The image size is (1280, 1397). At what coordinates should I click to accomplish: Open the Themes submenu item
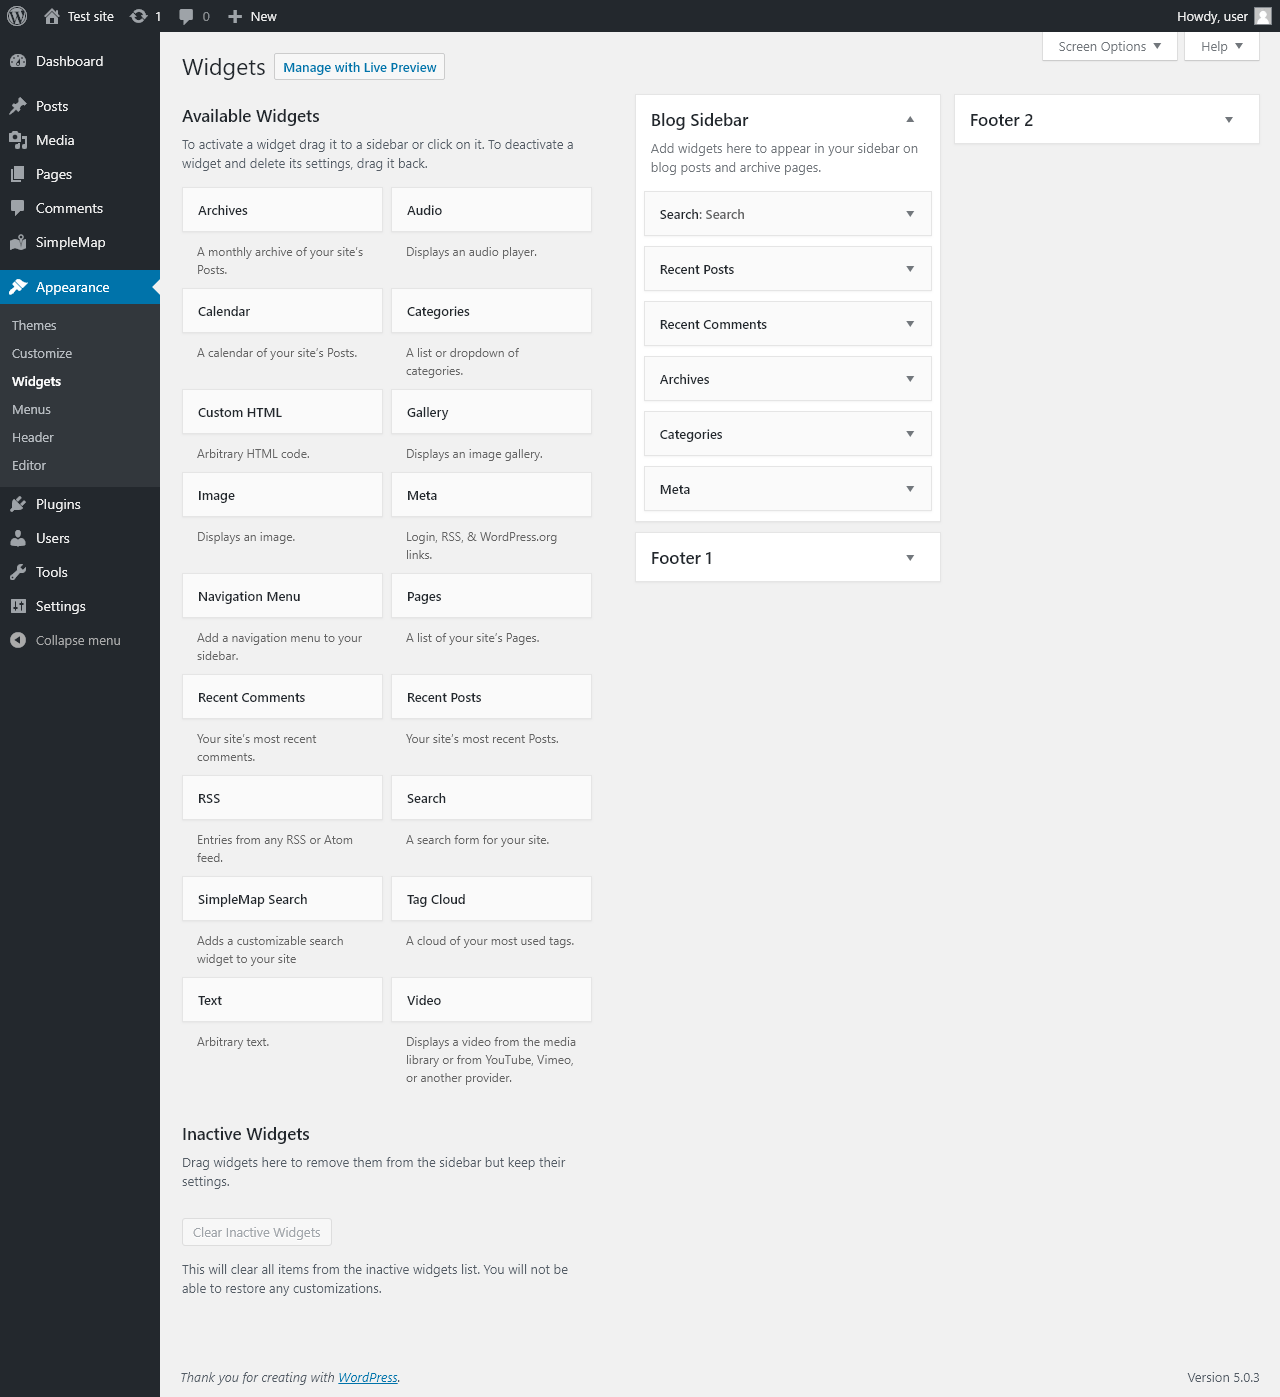pos(34,325)
